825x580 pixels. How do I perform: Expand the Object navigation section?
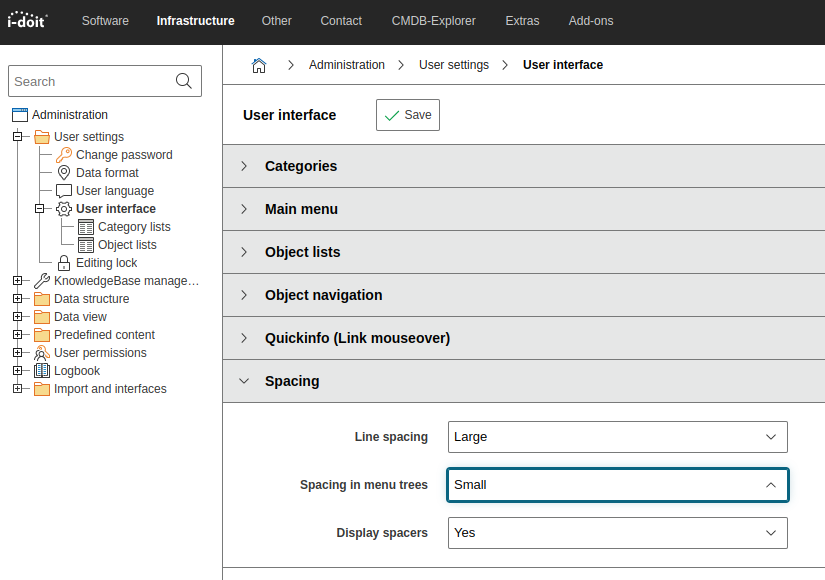(x=524, y=295)
